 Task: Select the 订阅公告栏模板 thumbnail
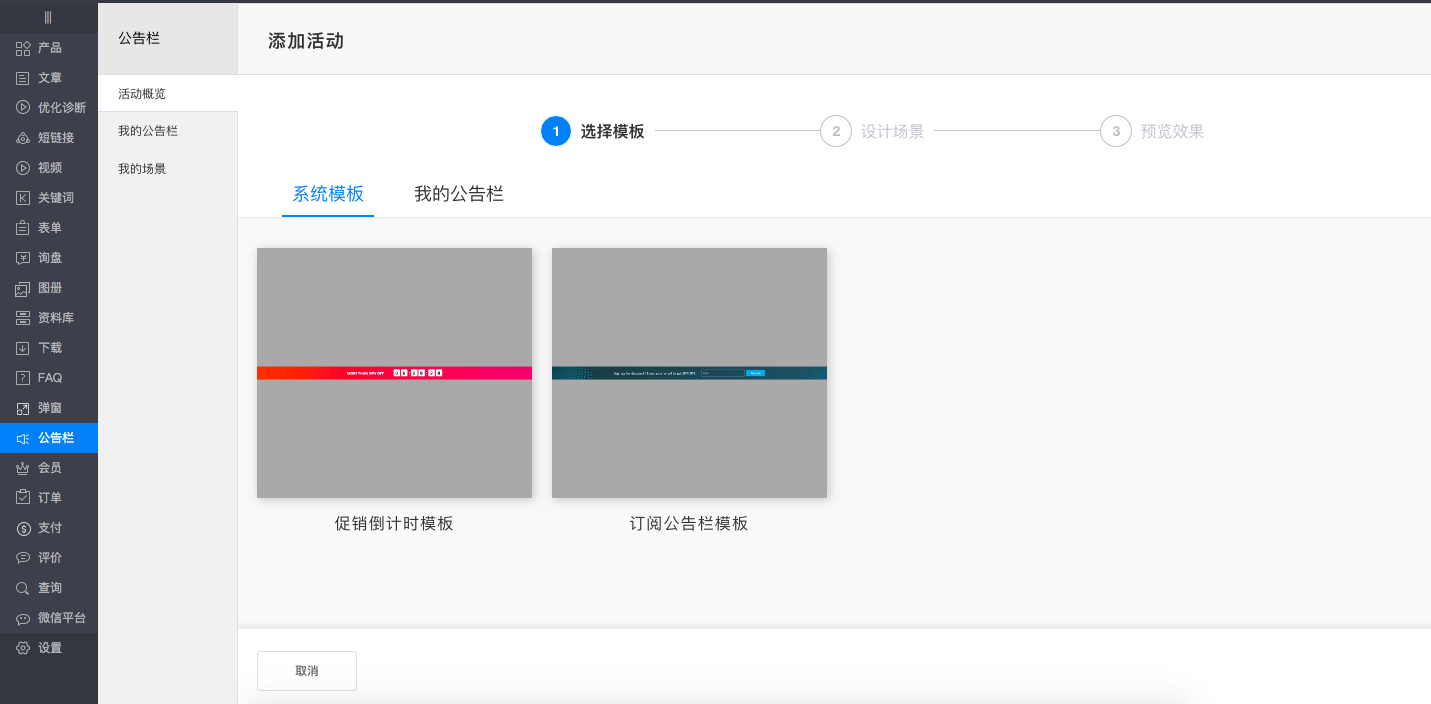click(689, 373)
